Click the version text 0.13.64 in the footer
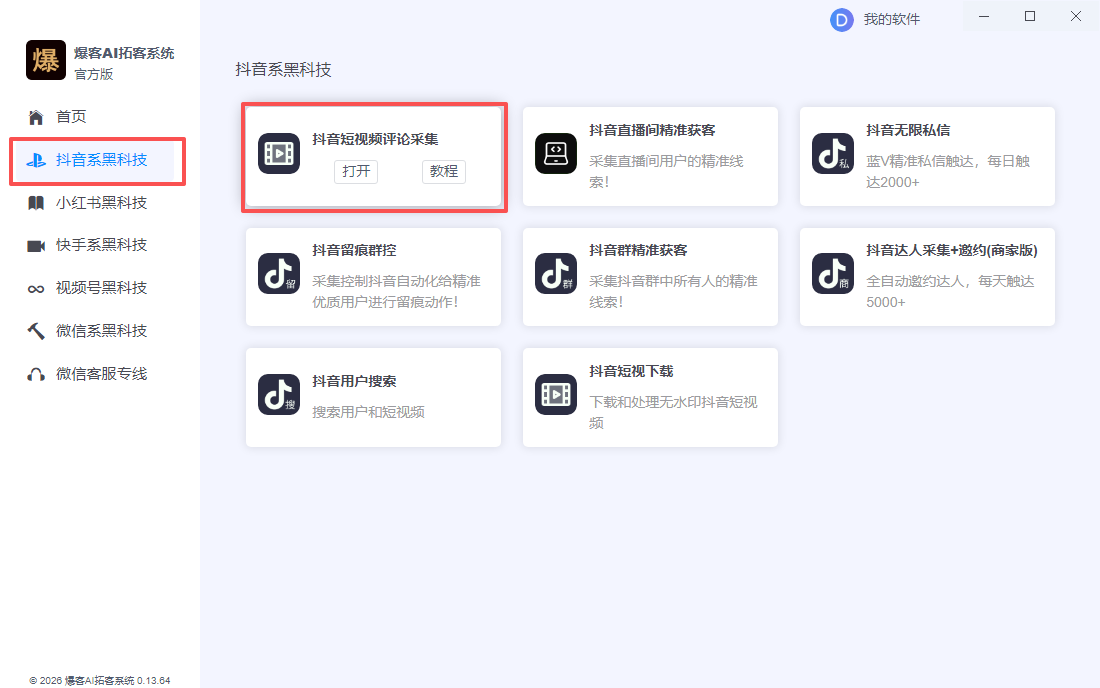Screen dimensions: 1100x688 coord(154,680)
